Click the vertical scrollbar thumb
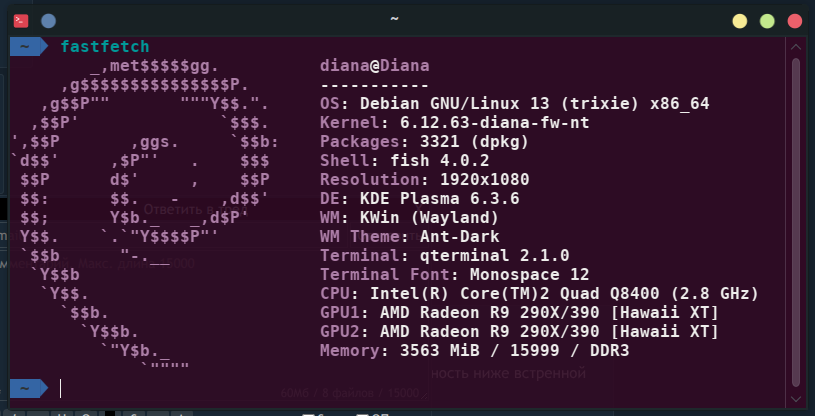This screenshot has height=416, width=815. (796, 222)
